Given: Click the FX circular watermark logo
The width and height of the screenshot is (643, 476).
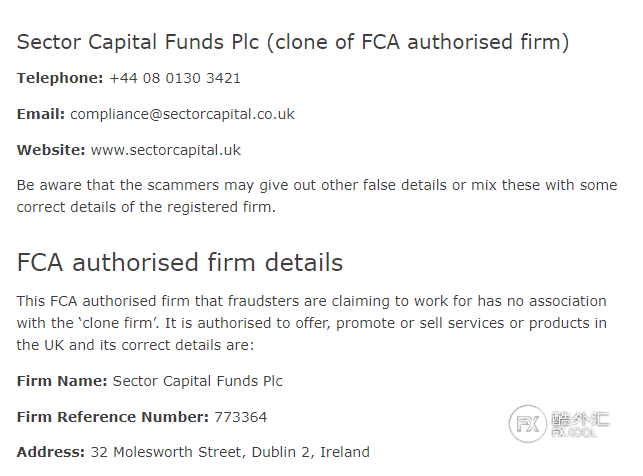Looking at the screenshot, I should [527, 424].
